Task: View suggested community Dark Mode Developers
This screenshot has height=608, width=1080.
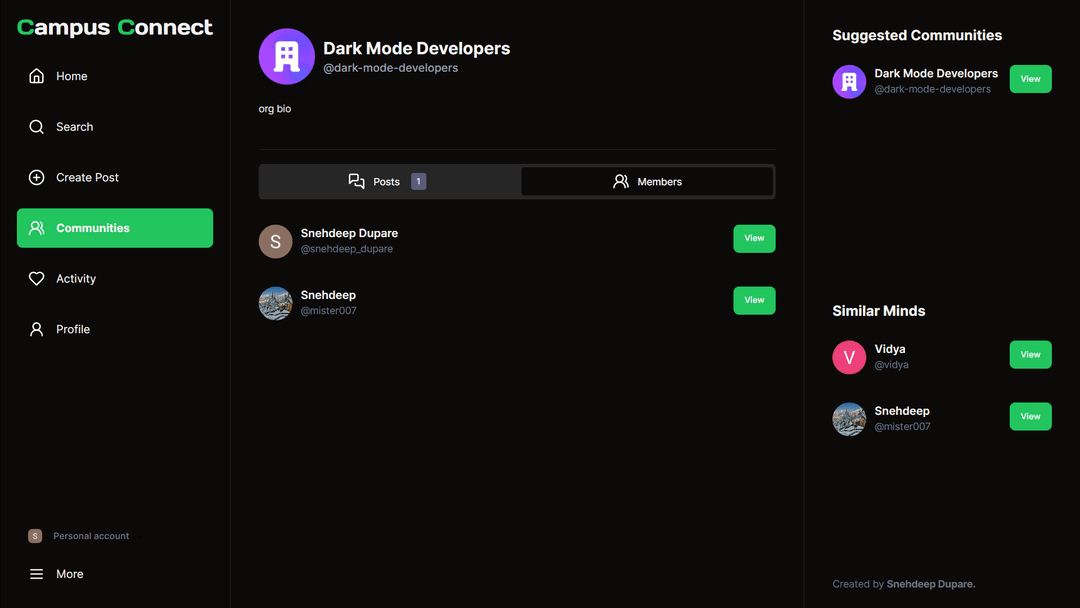Action: (1030, 79)
